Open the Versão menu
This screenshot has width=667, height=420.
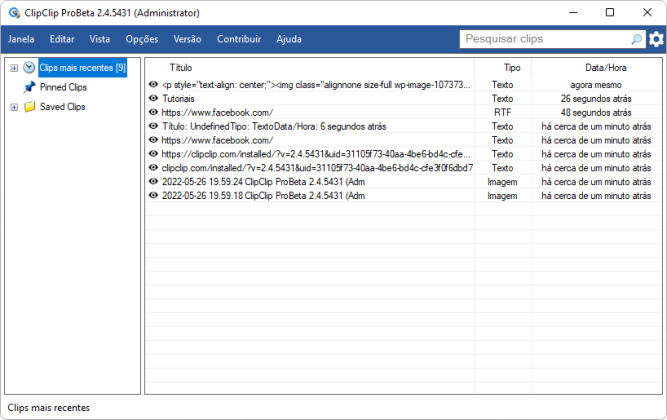pos(187,39)
